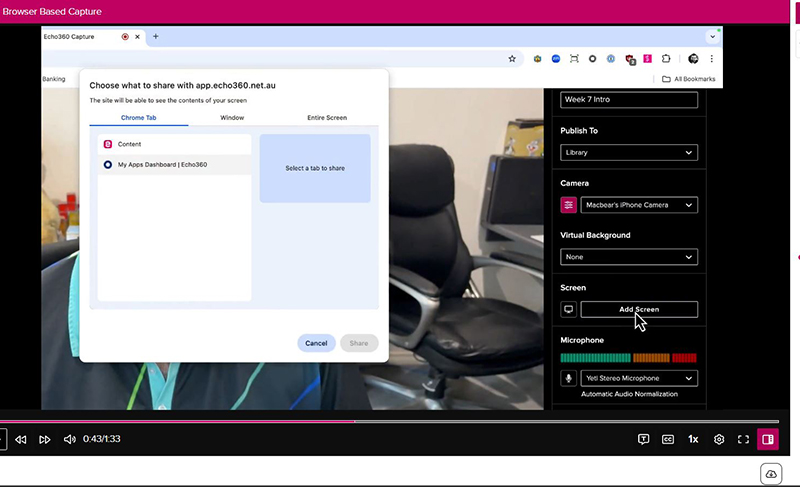
Task: Open the Publish To Library dropdown
Action: point(629,152)
